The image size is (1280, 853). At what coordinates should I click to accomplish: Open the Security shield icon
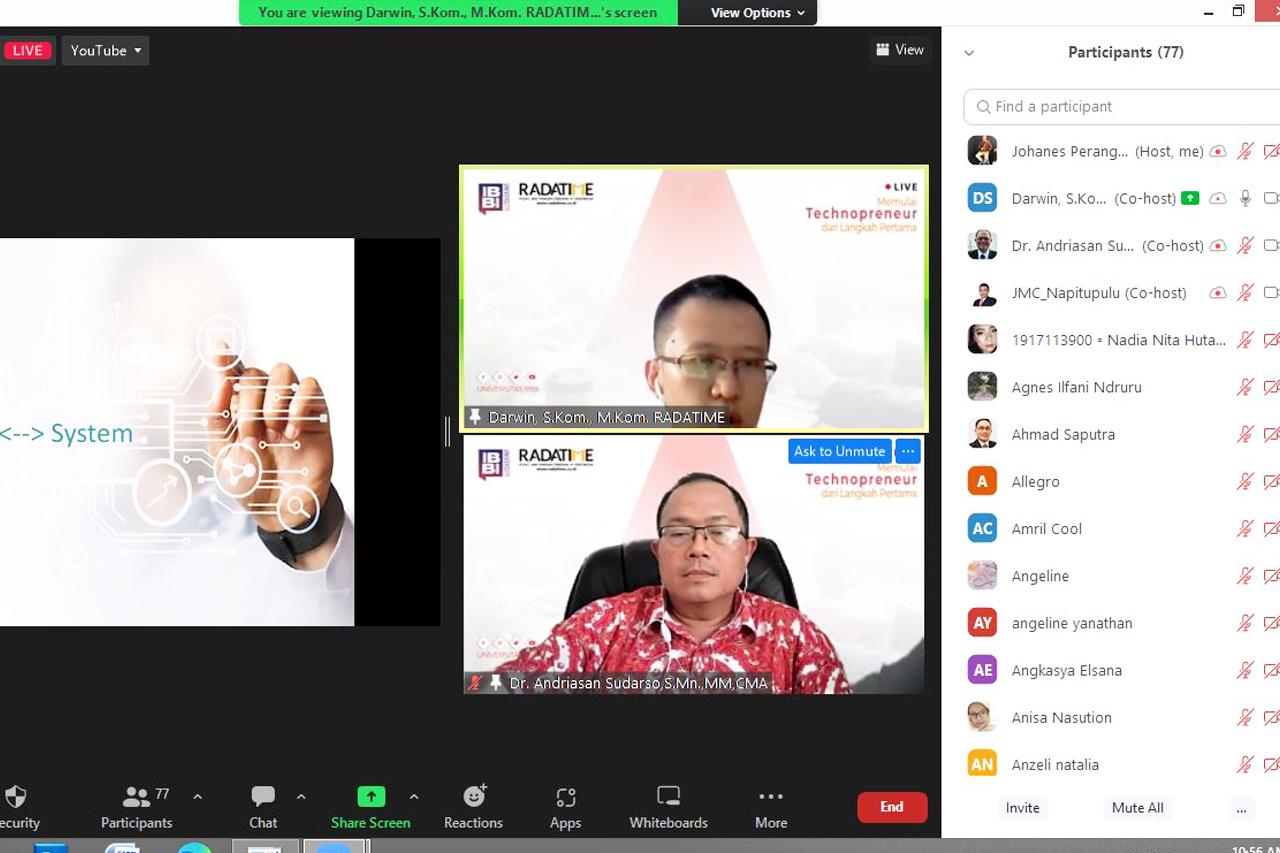point(16,797)
